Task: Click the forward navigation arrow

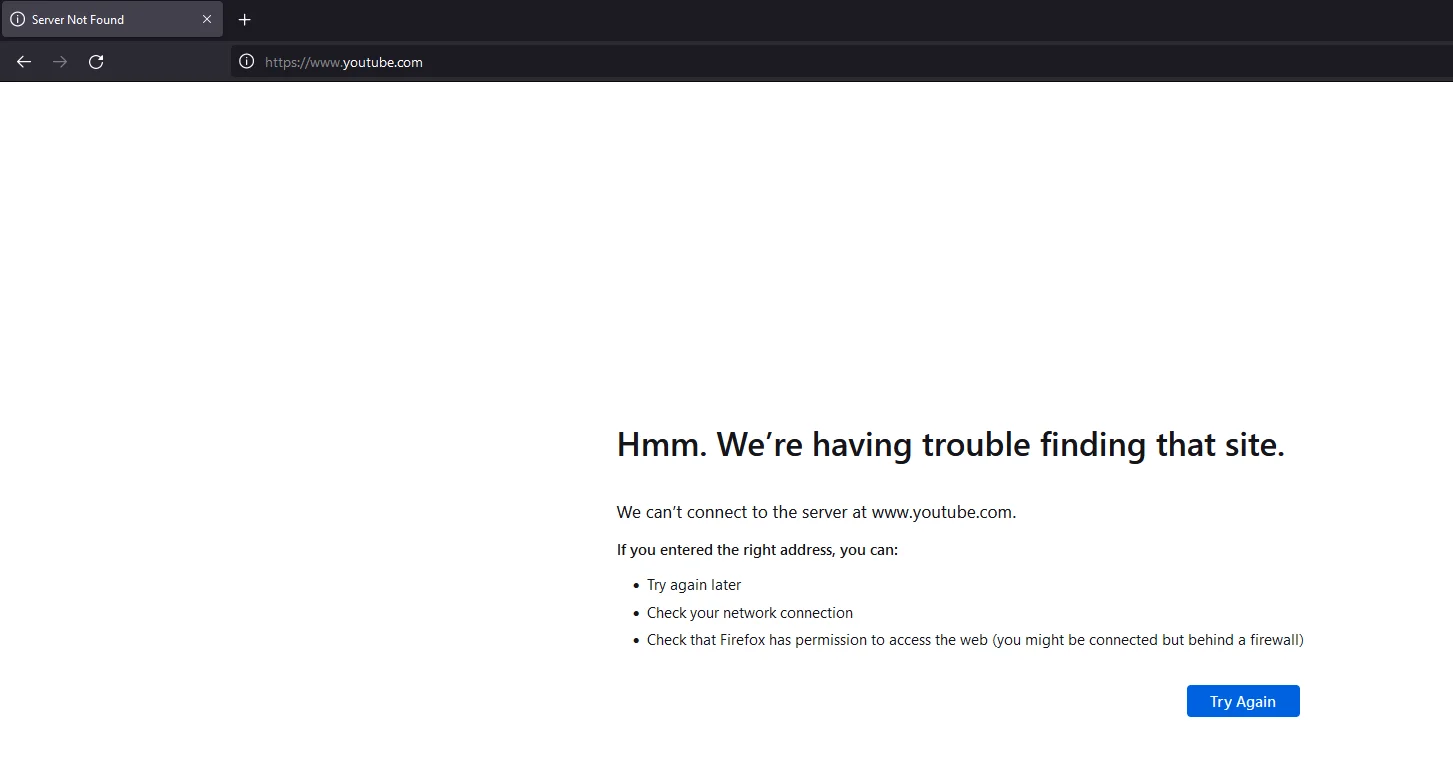Action: click(x=60, y=62)
